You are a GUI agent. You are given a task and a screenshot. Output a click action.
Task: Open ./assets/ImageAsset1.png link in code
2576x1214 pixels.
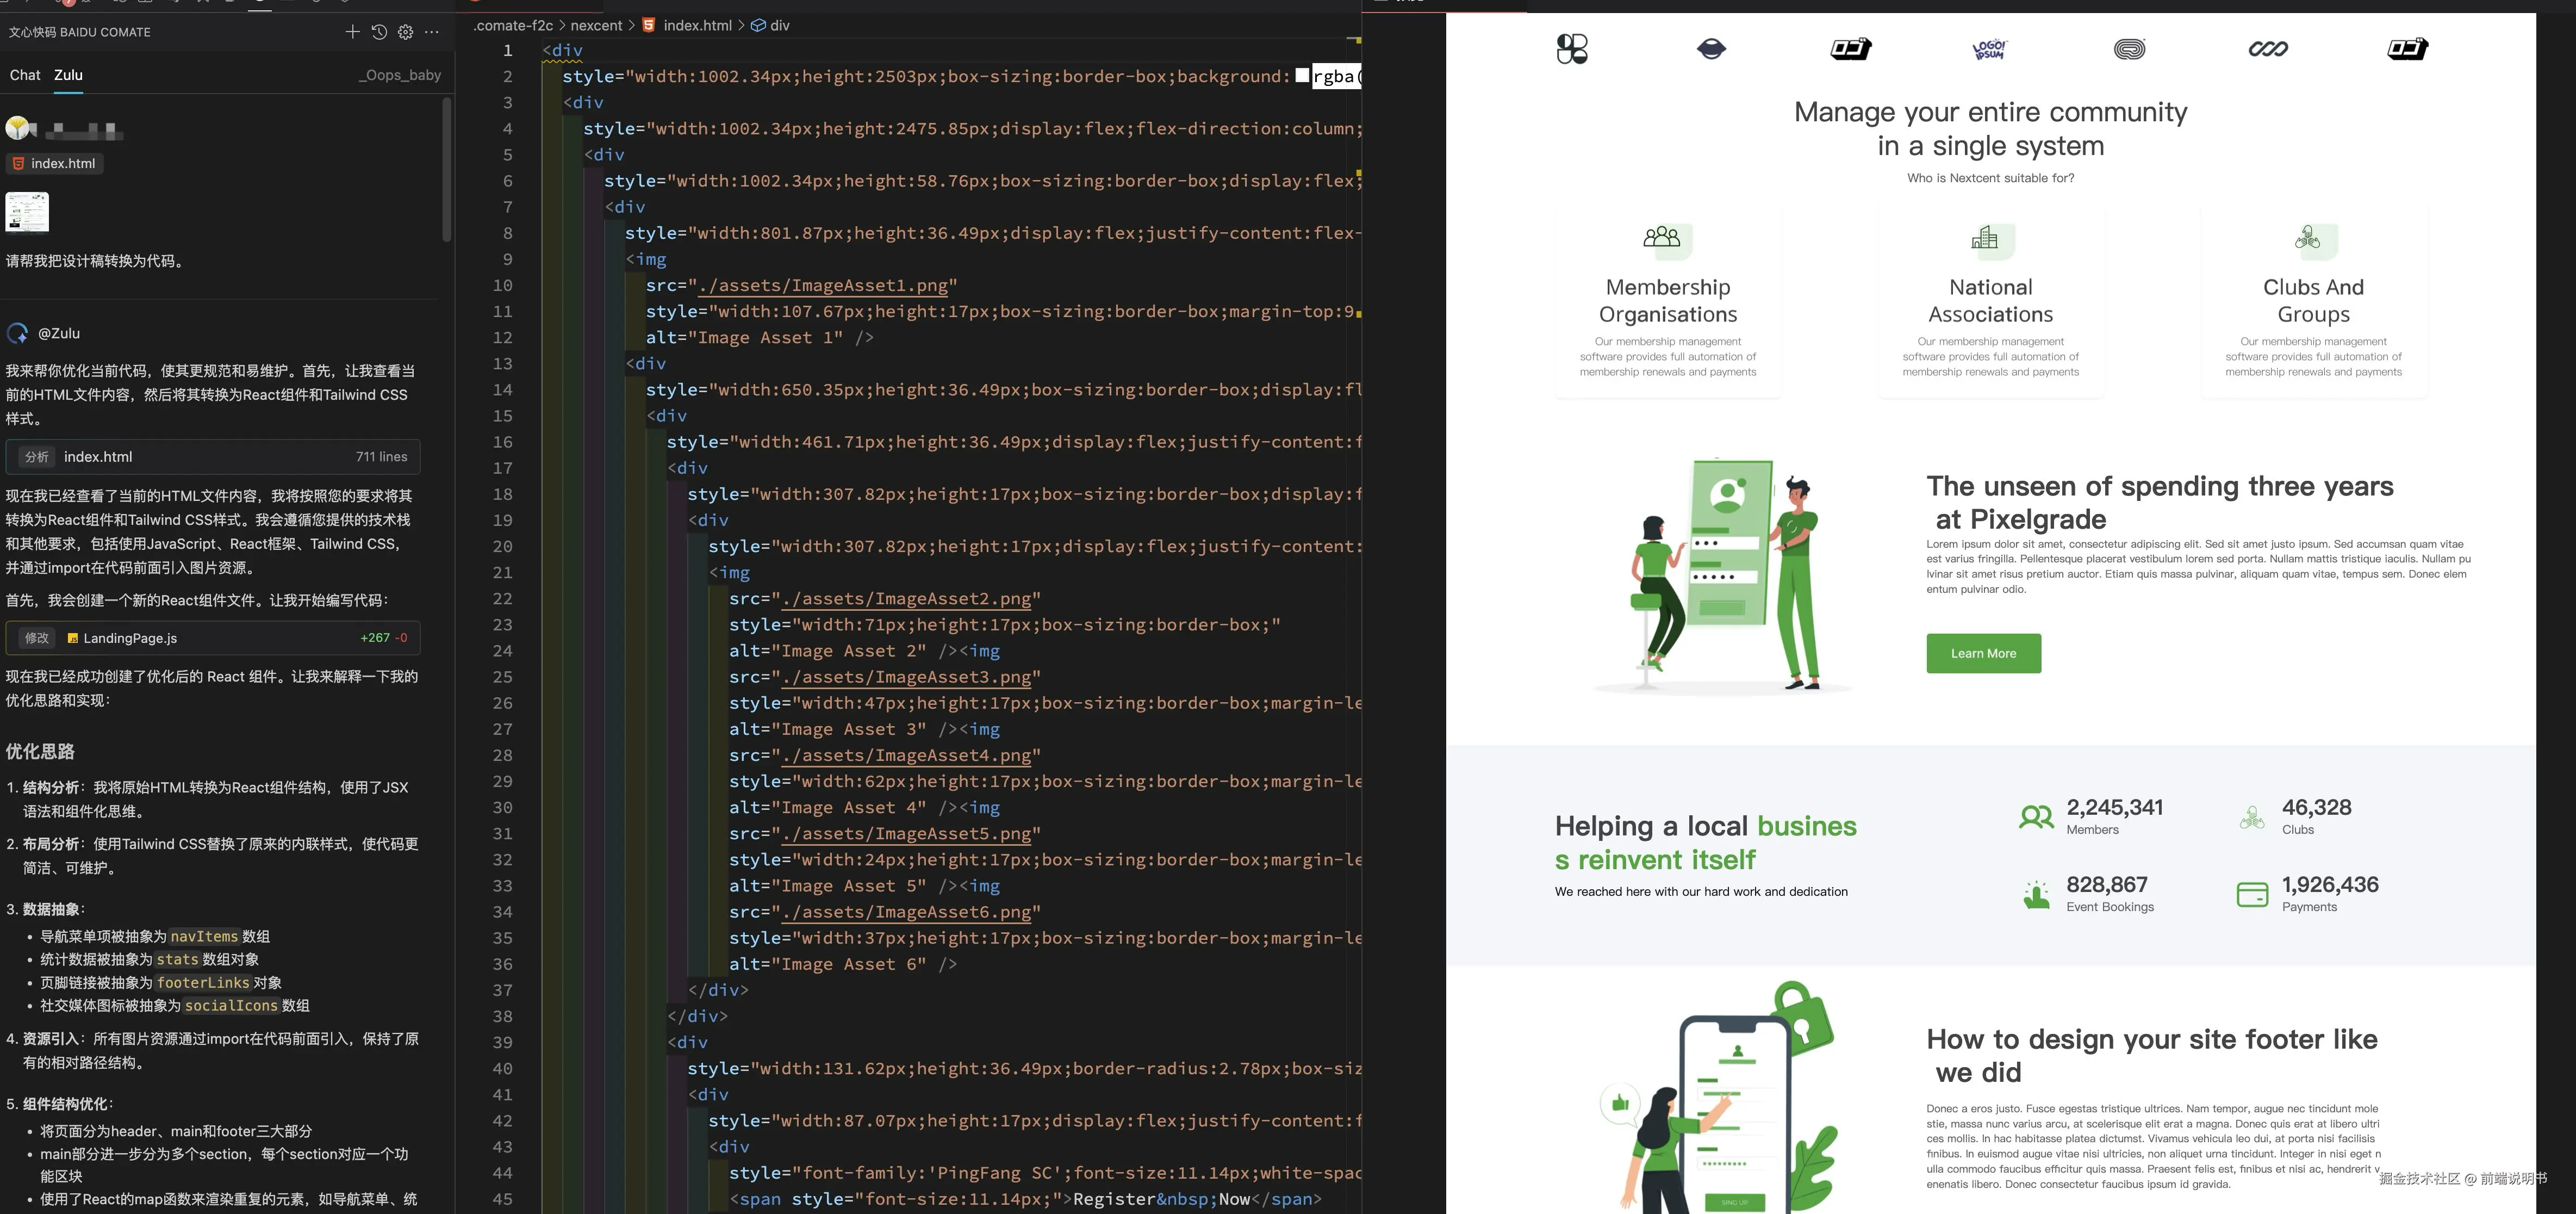823,286
